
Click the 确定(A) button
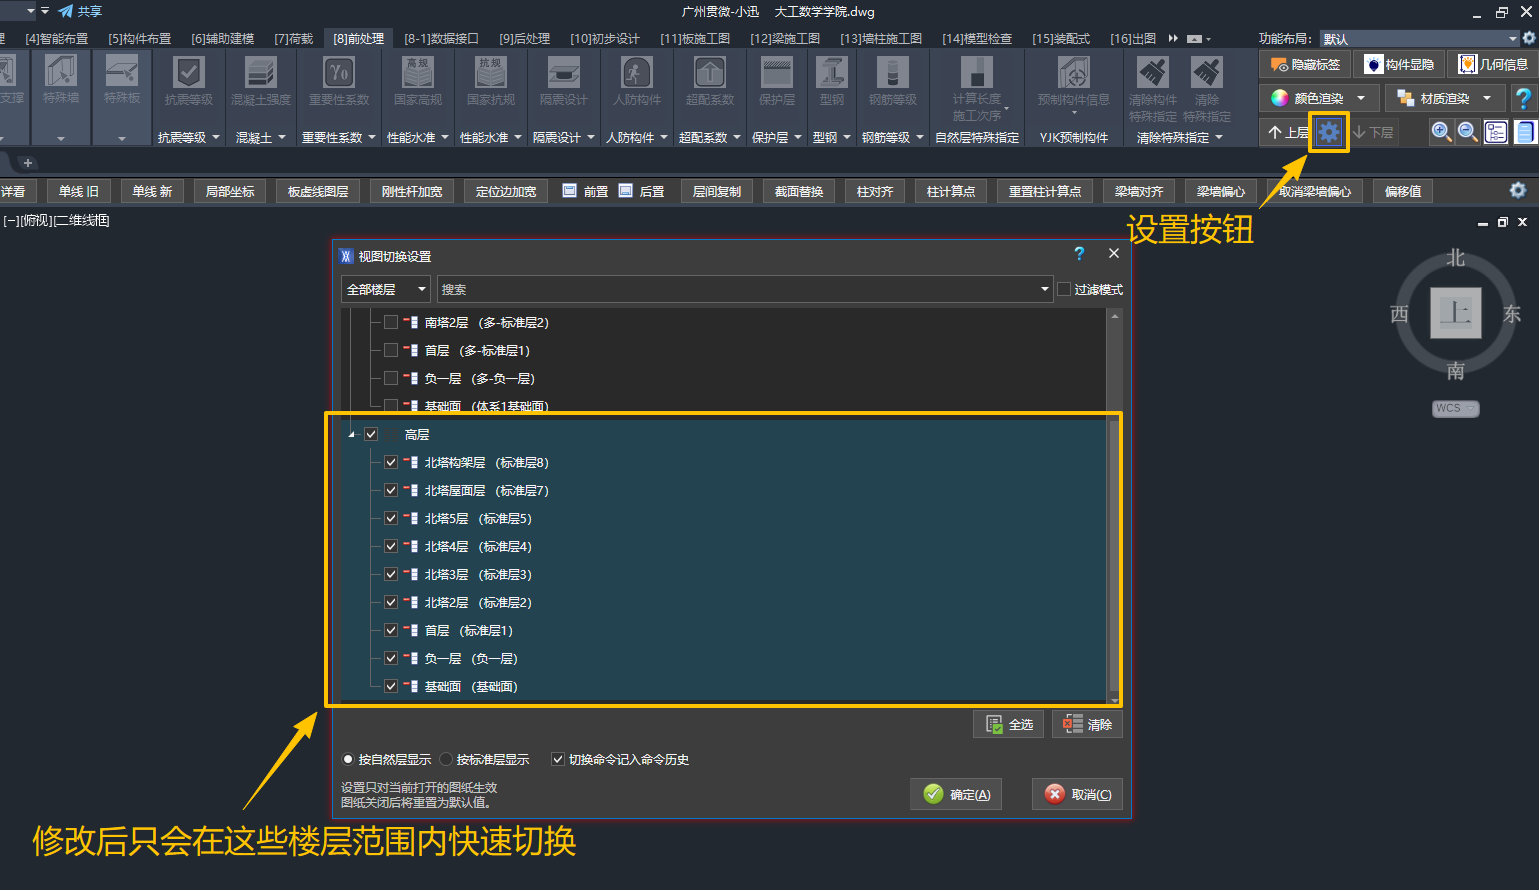point(956,794)
